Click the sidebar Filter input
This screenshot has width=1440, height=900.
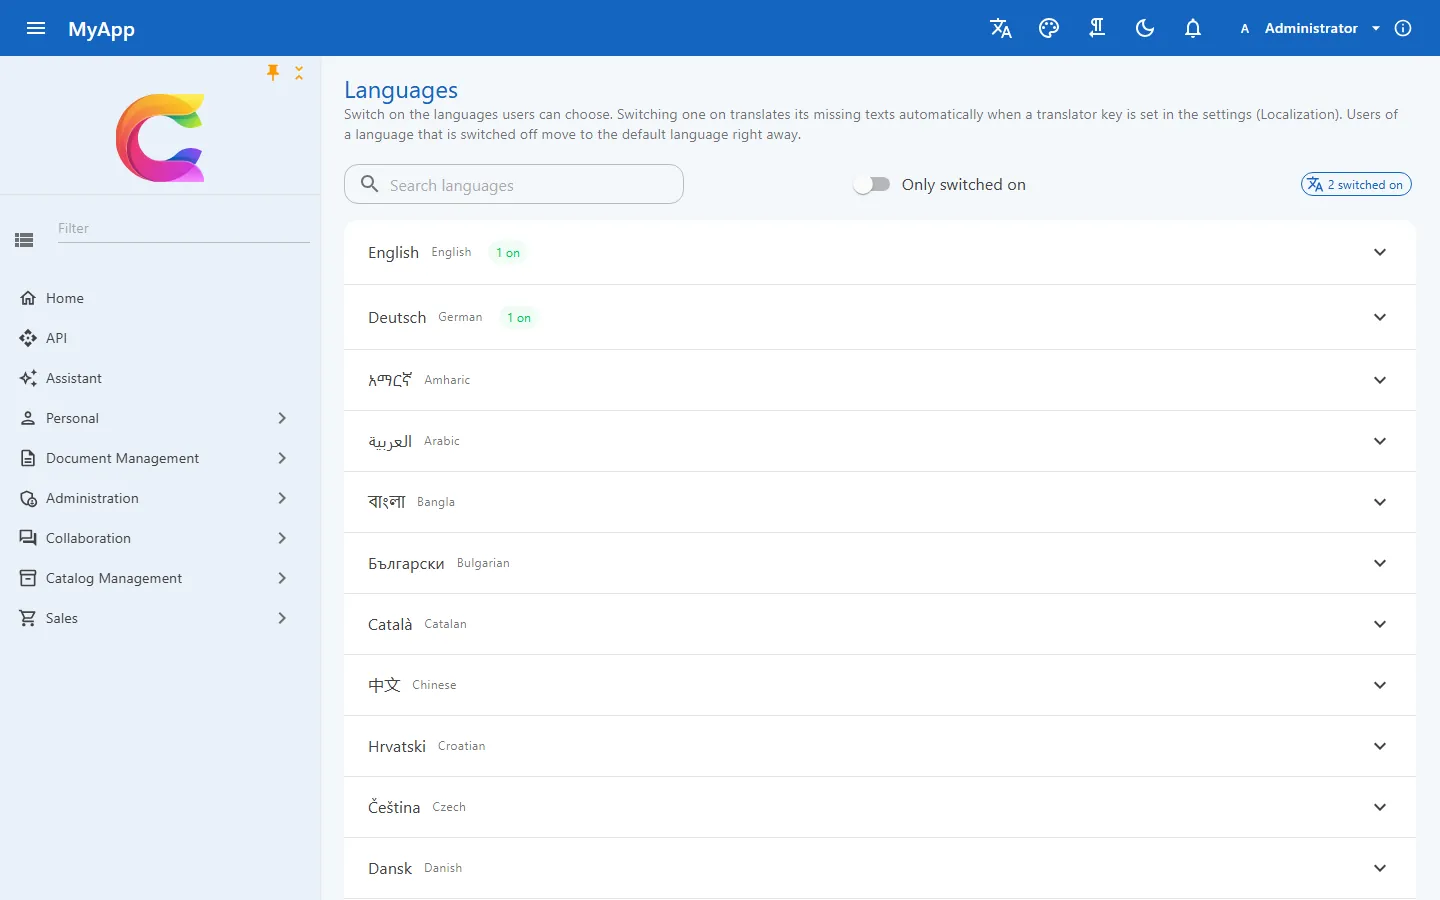183,228
